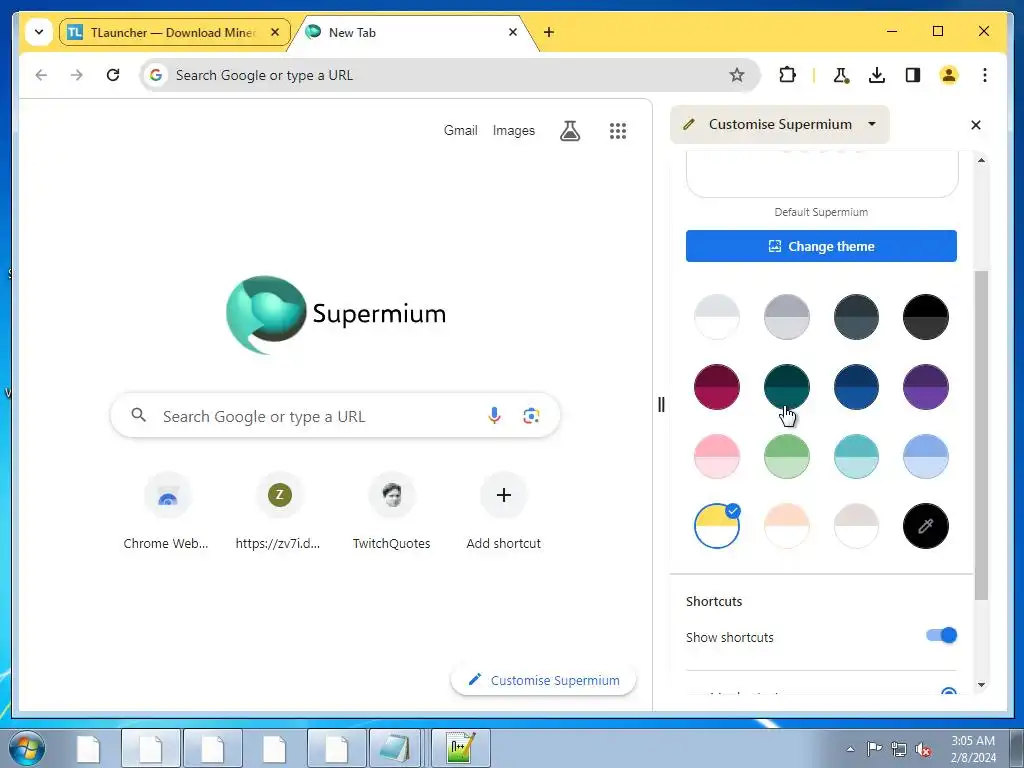The width and height of the screenshot is (1024, 768).
Task: Start voice search with microphone icon
Action: pyautogui.click(x=494, y=415)
